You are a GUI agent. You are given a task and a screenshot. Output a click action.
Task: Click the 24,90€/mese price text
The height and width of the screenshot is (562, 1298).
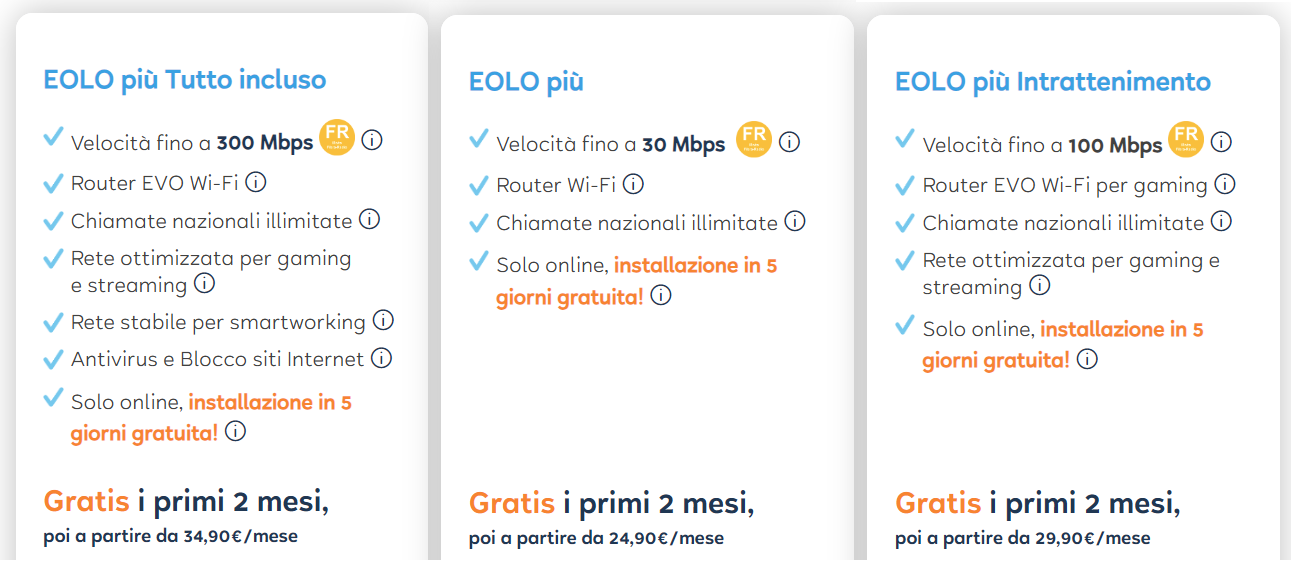click(666, 538)
